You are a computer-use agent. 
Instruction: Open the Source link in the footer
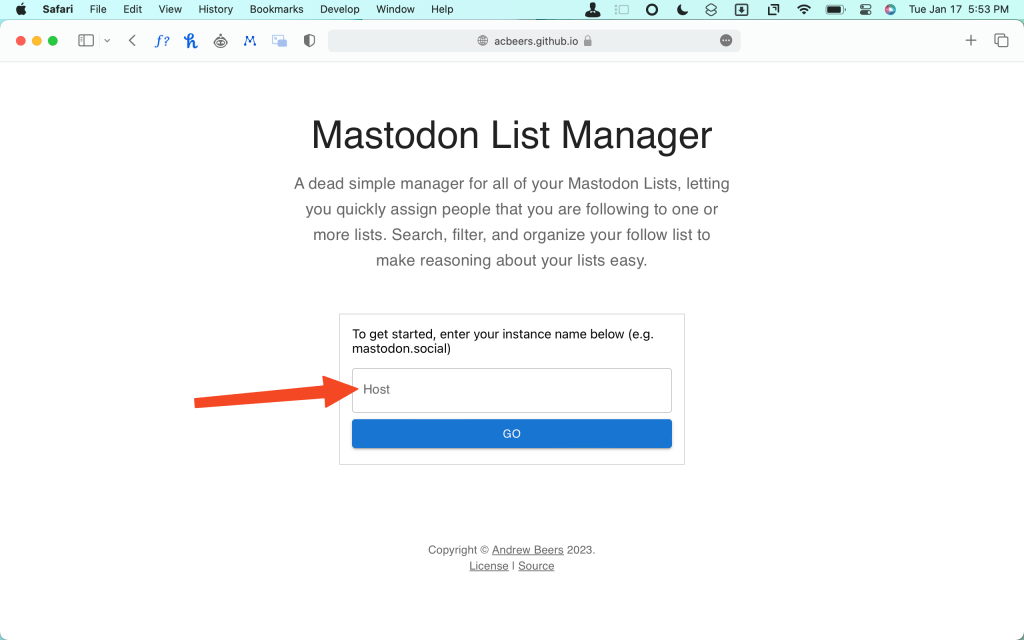536,565
